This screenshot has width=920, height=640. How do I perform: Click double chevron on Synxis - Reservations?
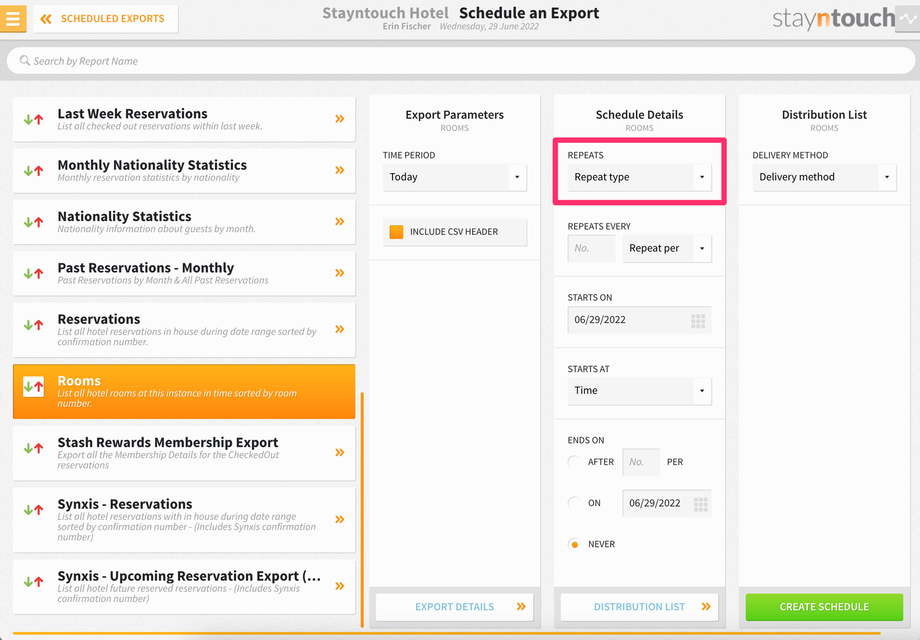tap(340, 519)
